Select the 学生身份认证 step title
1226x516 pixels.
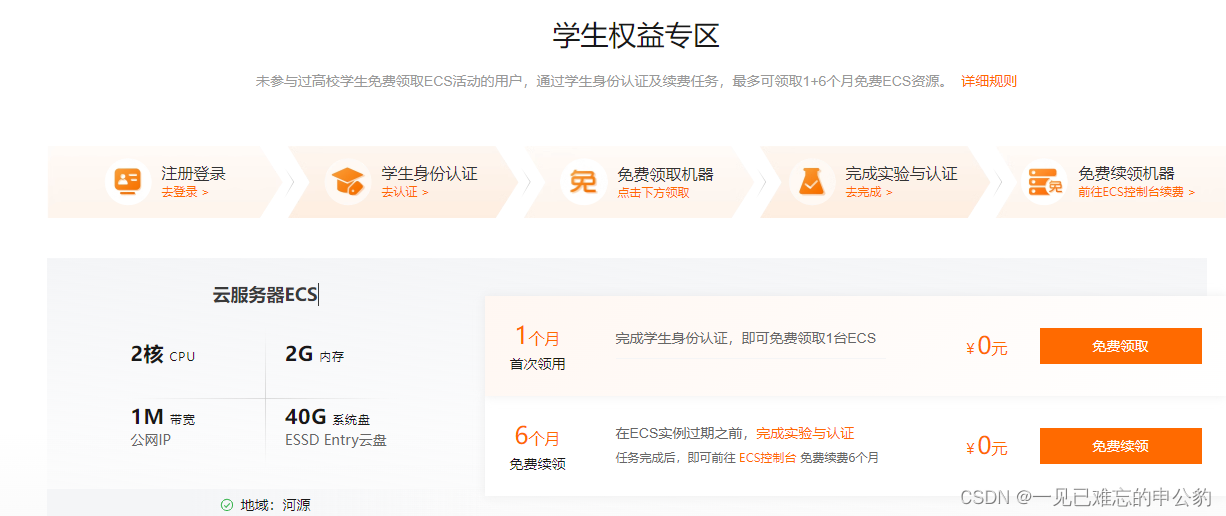[429, 173]
